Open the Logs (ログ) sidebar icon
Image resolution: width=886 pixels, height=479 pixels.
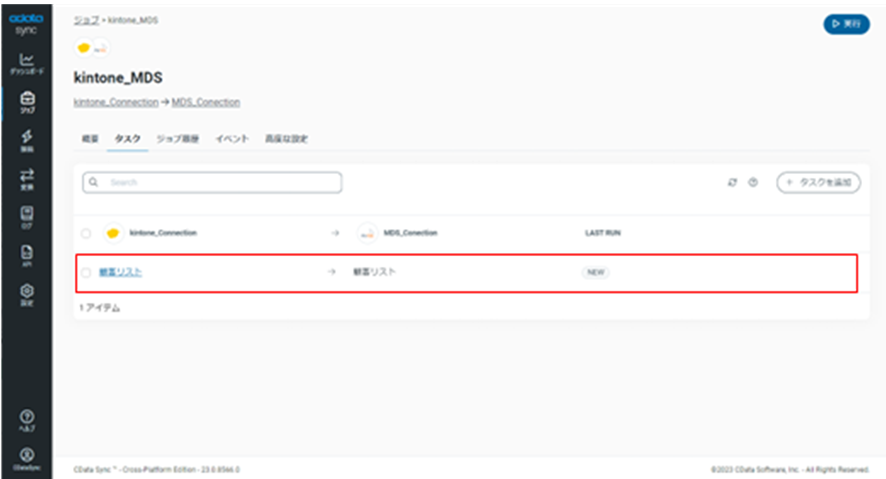pyautogui.click(x=27, y=217)
